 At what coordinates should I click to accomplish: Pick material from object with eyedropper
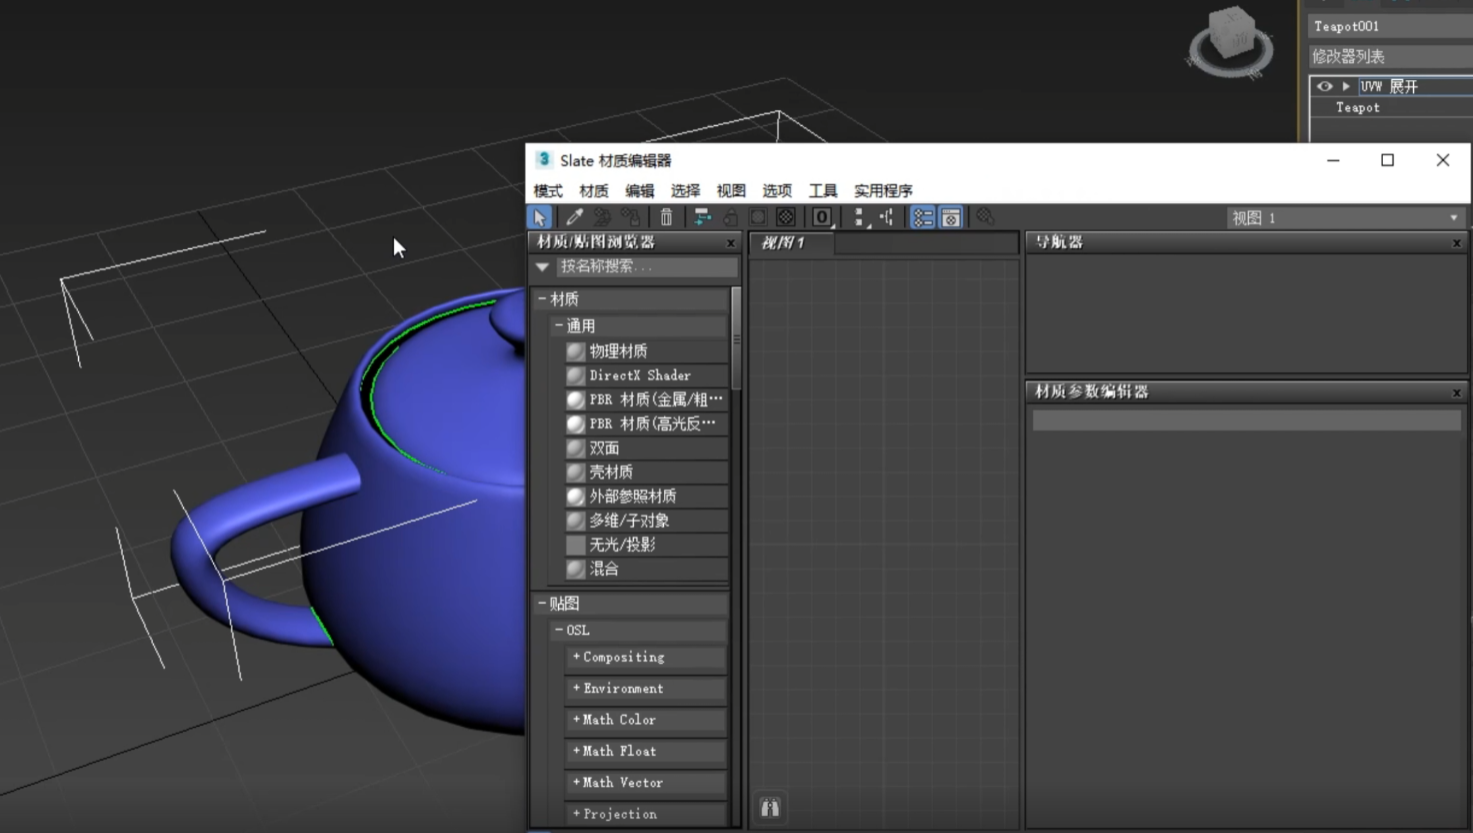574,217
